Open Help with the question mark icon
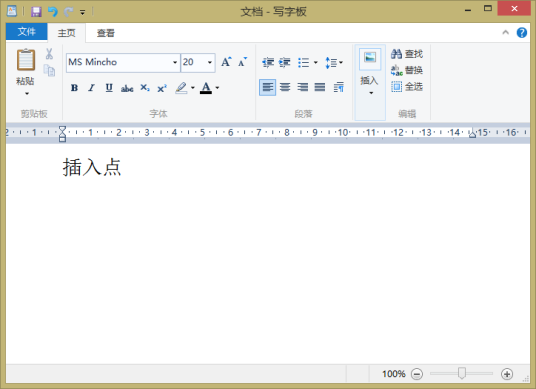Image resolution: width=536 pixels, height=389 pixels. point(522,33)
